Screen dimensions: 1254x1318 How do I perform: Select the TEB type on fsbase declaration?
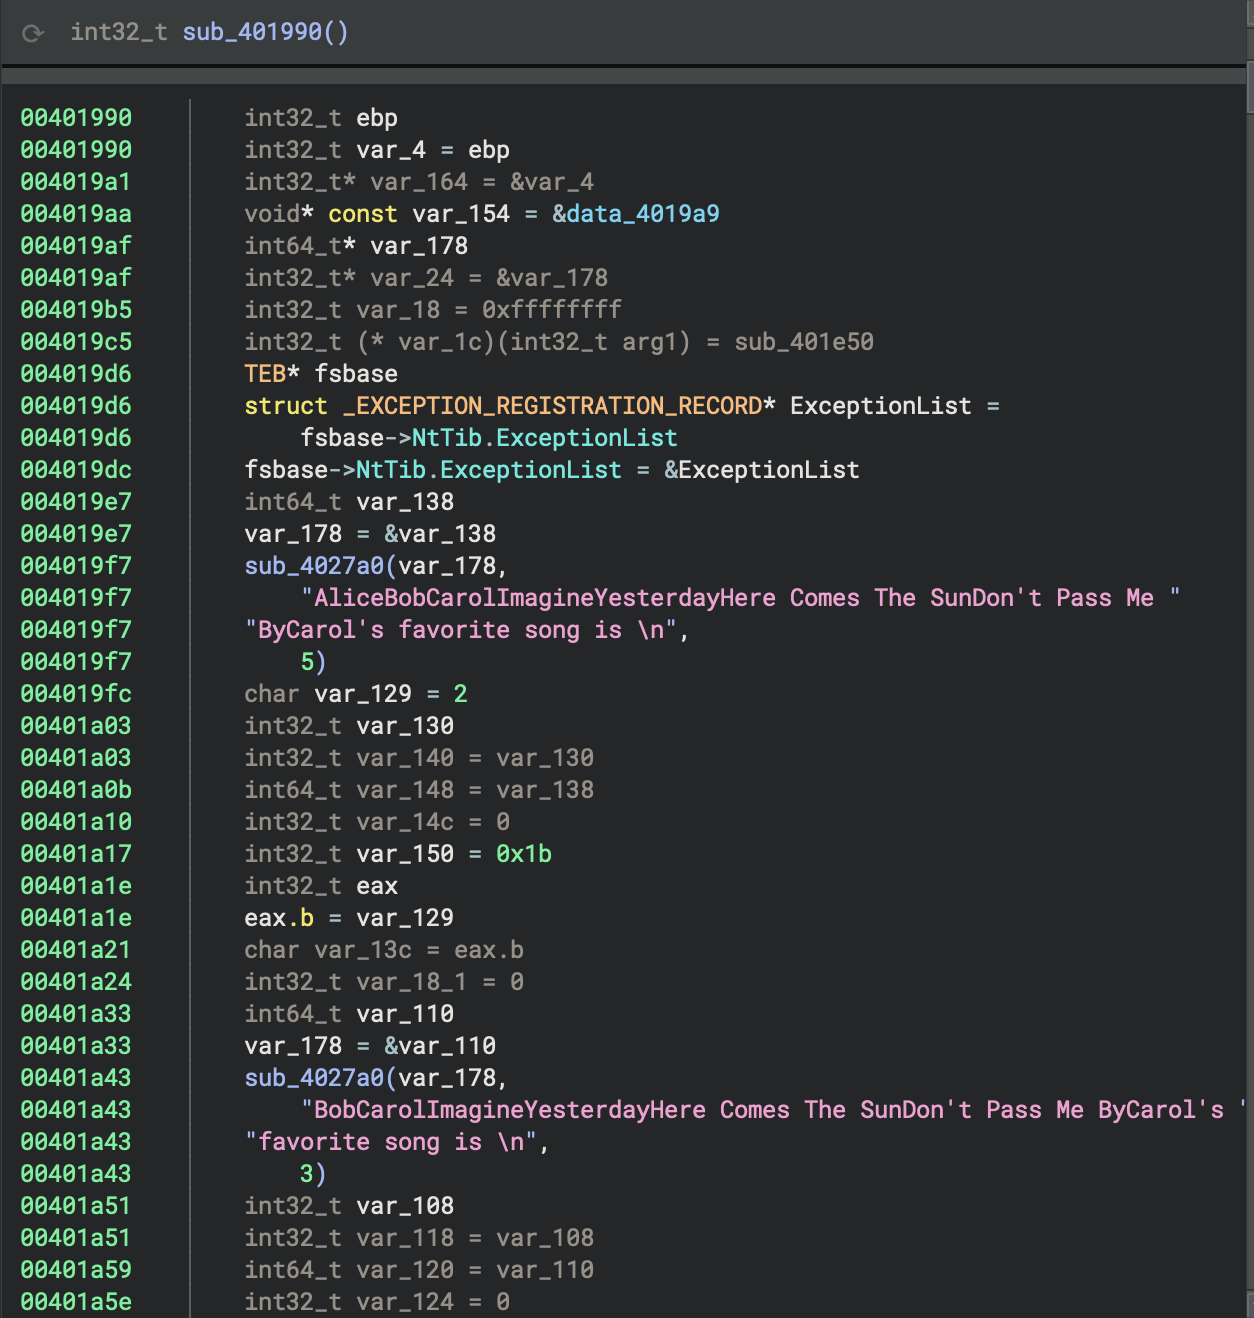(x=265, y=374)
